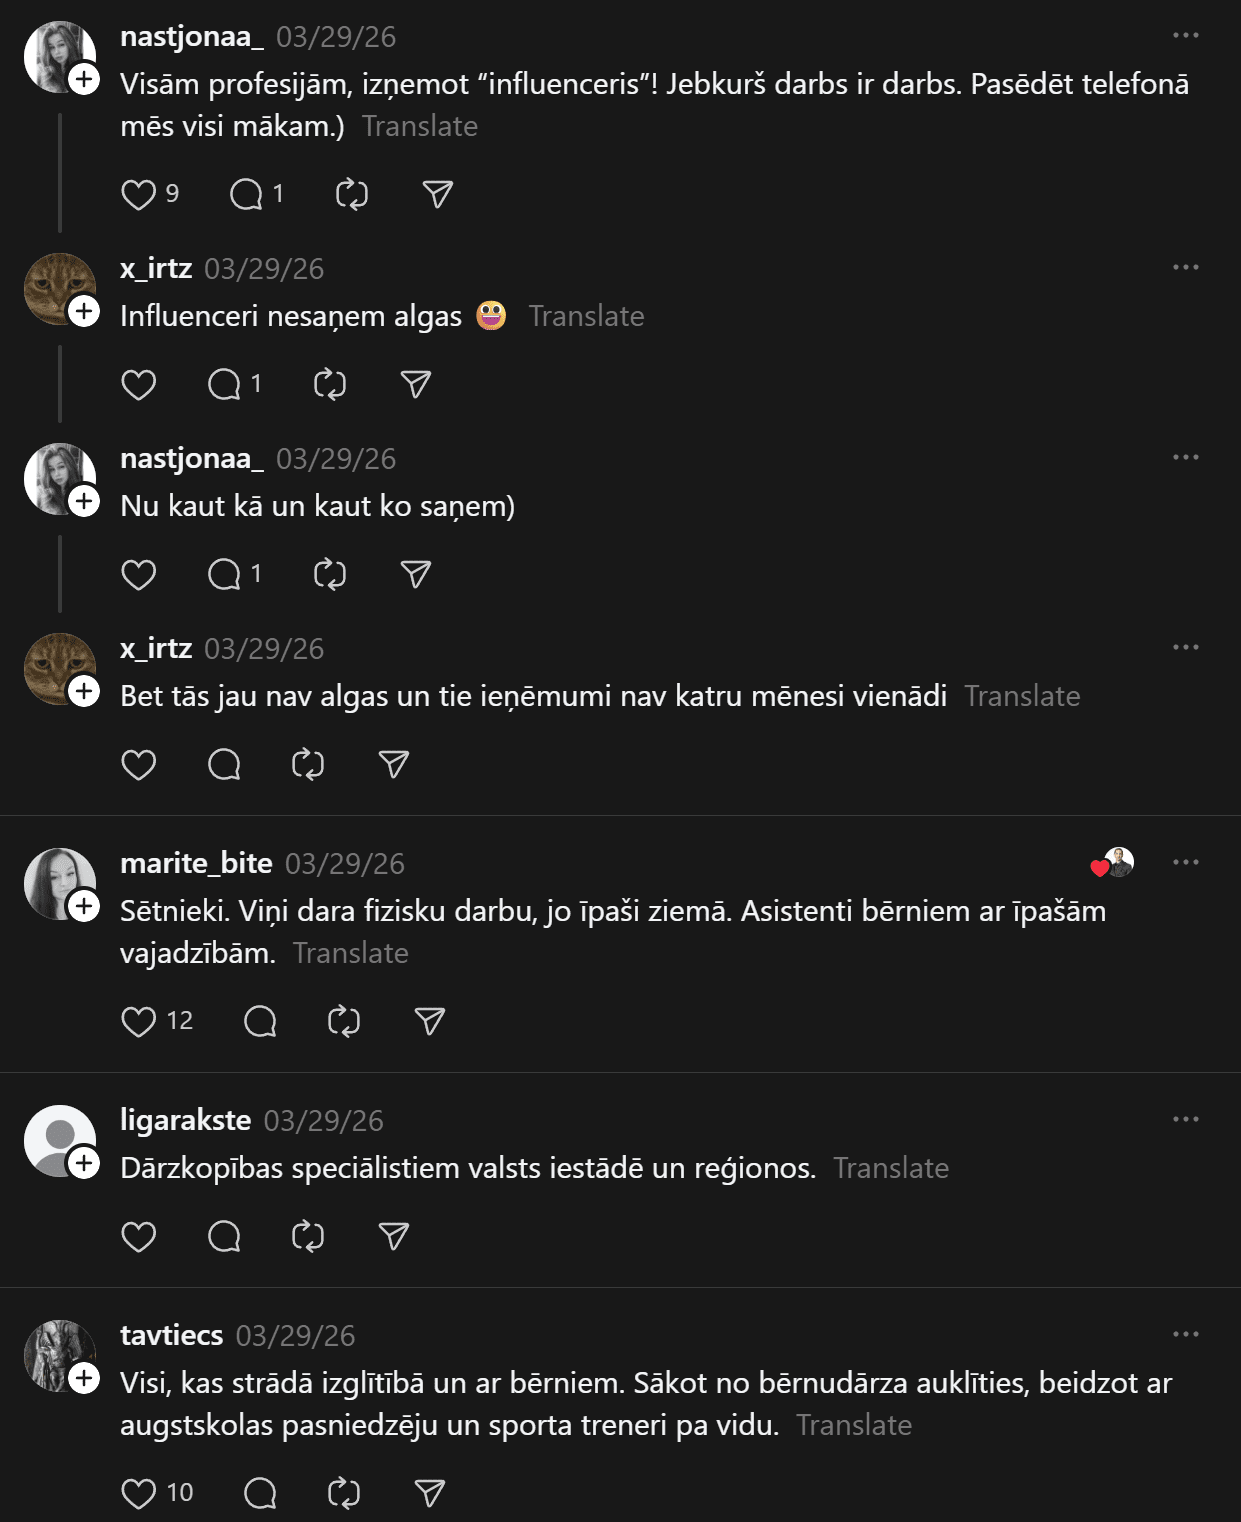This screenshot has height=1522, width=1241.
Task: Like tavtiecs' comment with 10 likes
Action: pos(138,1493)
